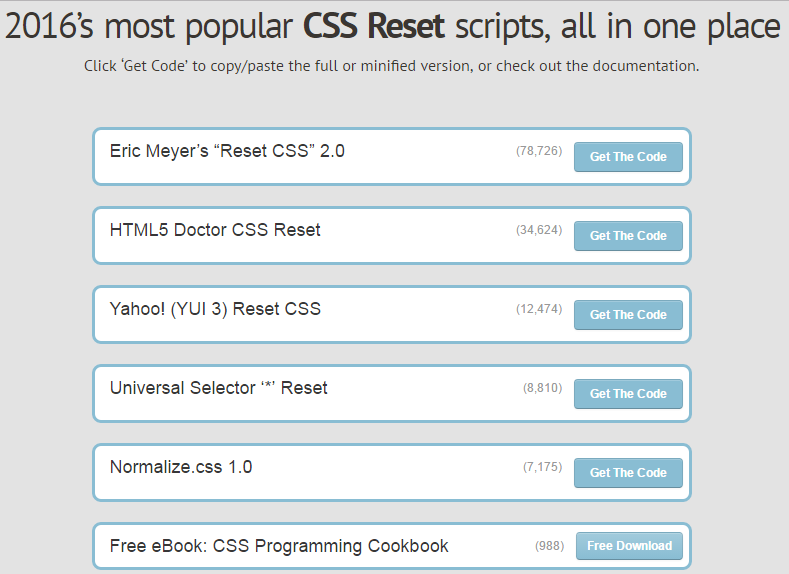Select the HTML5 Doctor CSS Reset title
789x574 pixels.
pos(215,230)
